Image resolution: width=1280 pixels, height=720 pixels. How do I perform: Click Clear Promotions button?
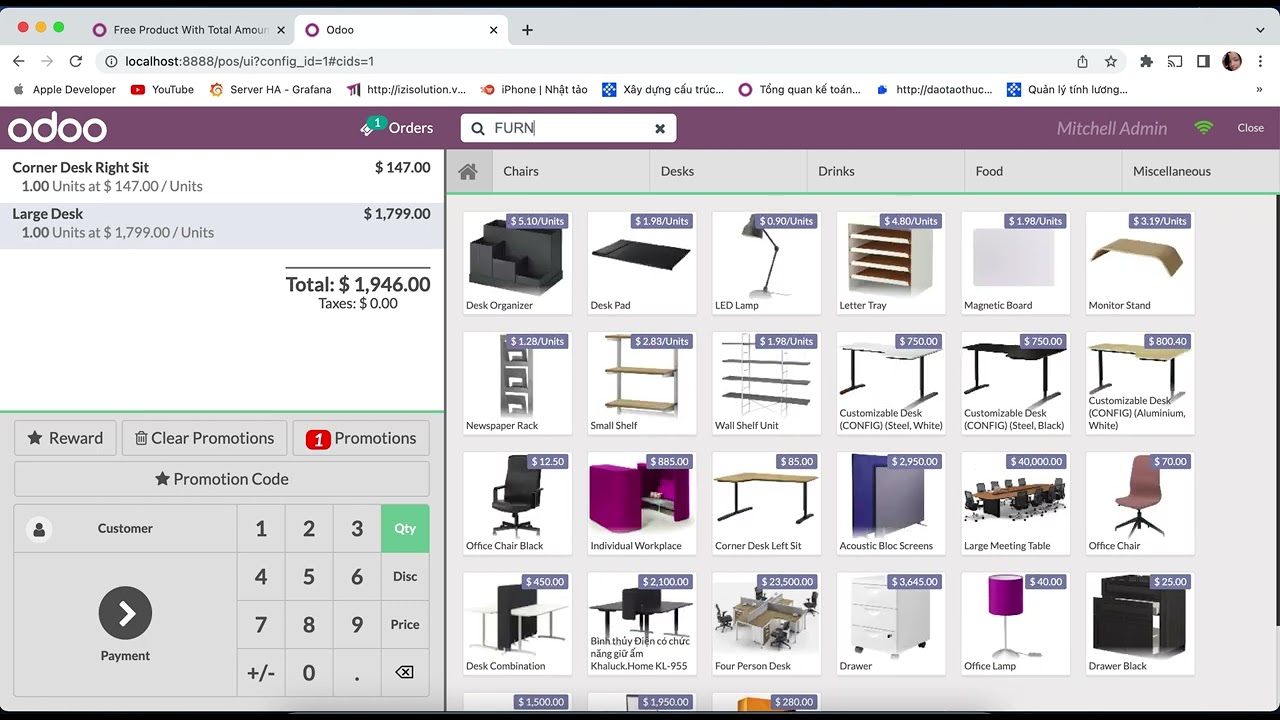pos(205,438)
